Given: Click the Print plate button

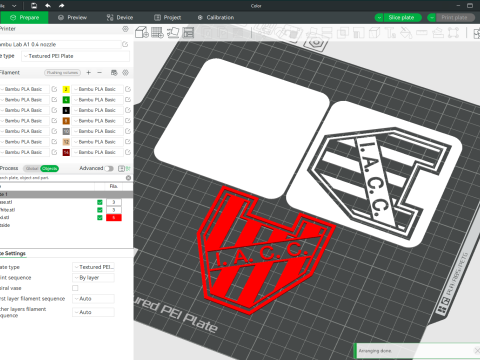Looking at the screenshot, I should click(455, 18).
